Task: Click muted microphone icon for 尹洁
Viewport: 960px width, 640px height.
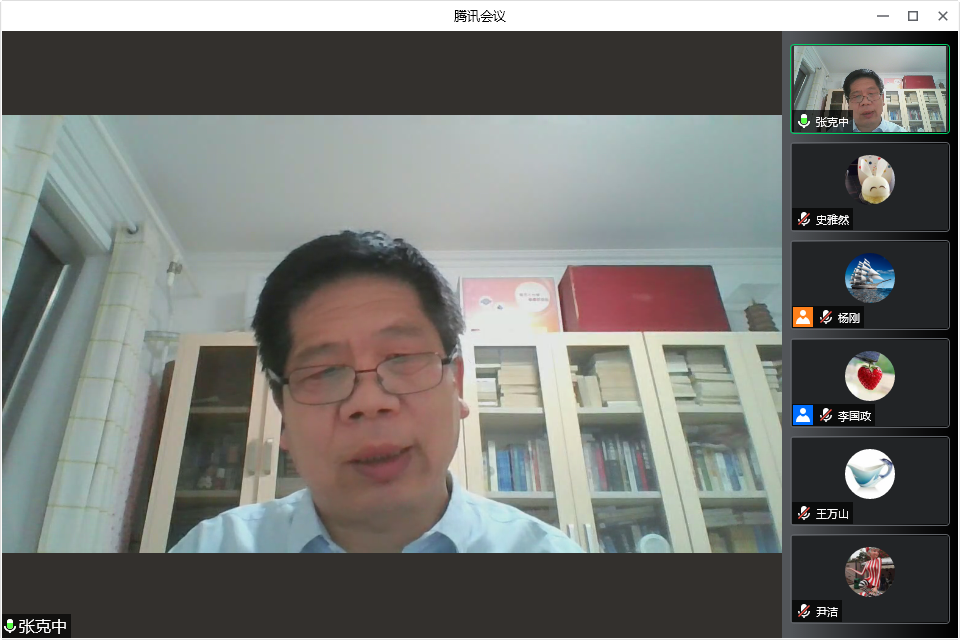Action: pyautogui.click(x=804, y=611)
